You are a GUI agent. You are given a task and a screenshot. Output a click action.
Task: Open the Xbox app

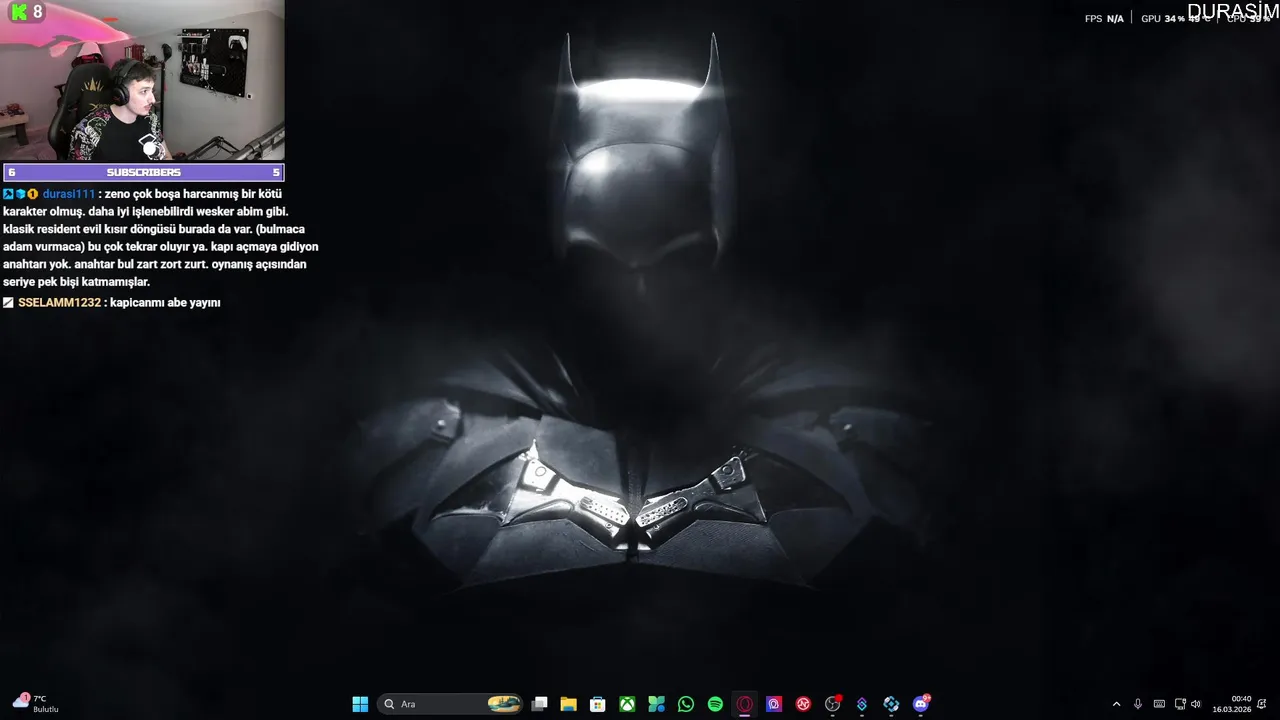tap(627, 704)
